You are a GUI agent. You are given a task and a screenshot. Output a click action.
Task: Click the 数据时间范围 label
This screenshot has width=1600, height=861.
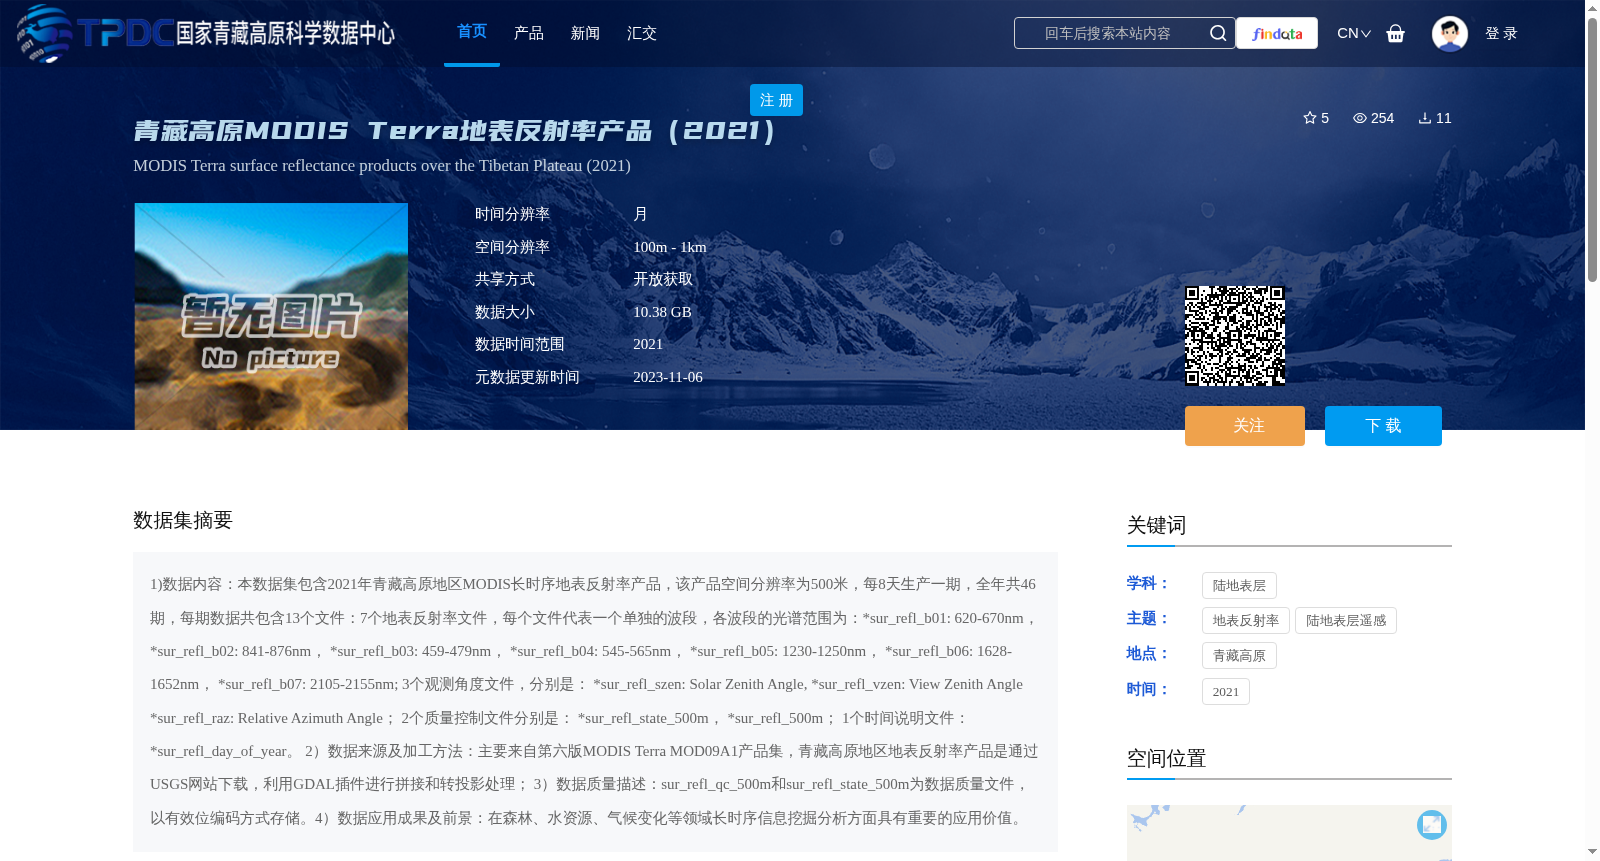click(520, 344)
